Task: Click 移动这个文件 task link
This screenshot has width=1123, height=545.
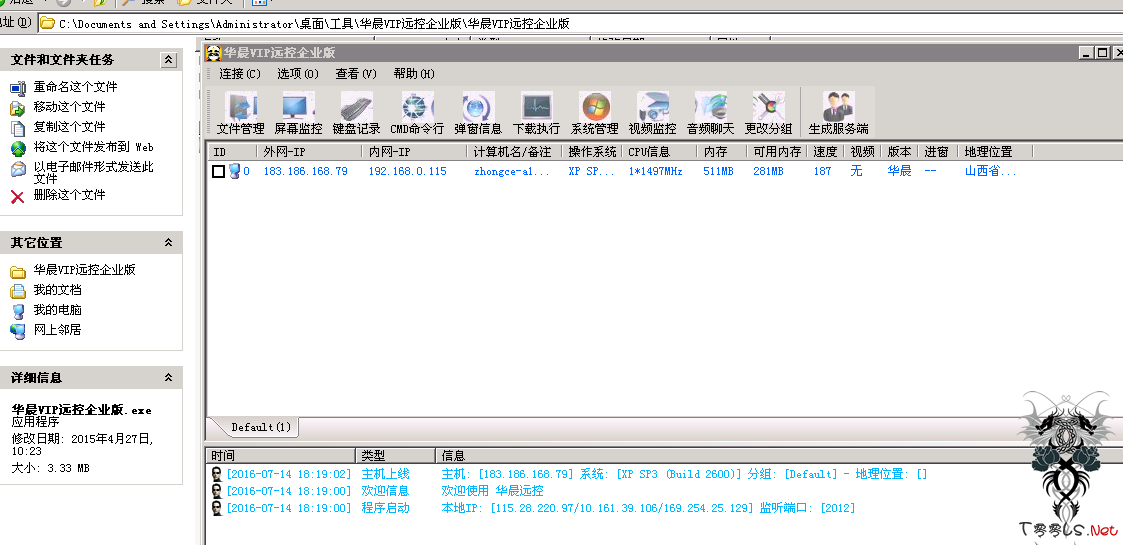Action: tap(69, 107)
